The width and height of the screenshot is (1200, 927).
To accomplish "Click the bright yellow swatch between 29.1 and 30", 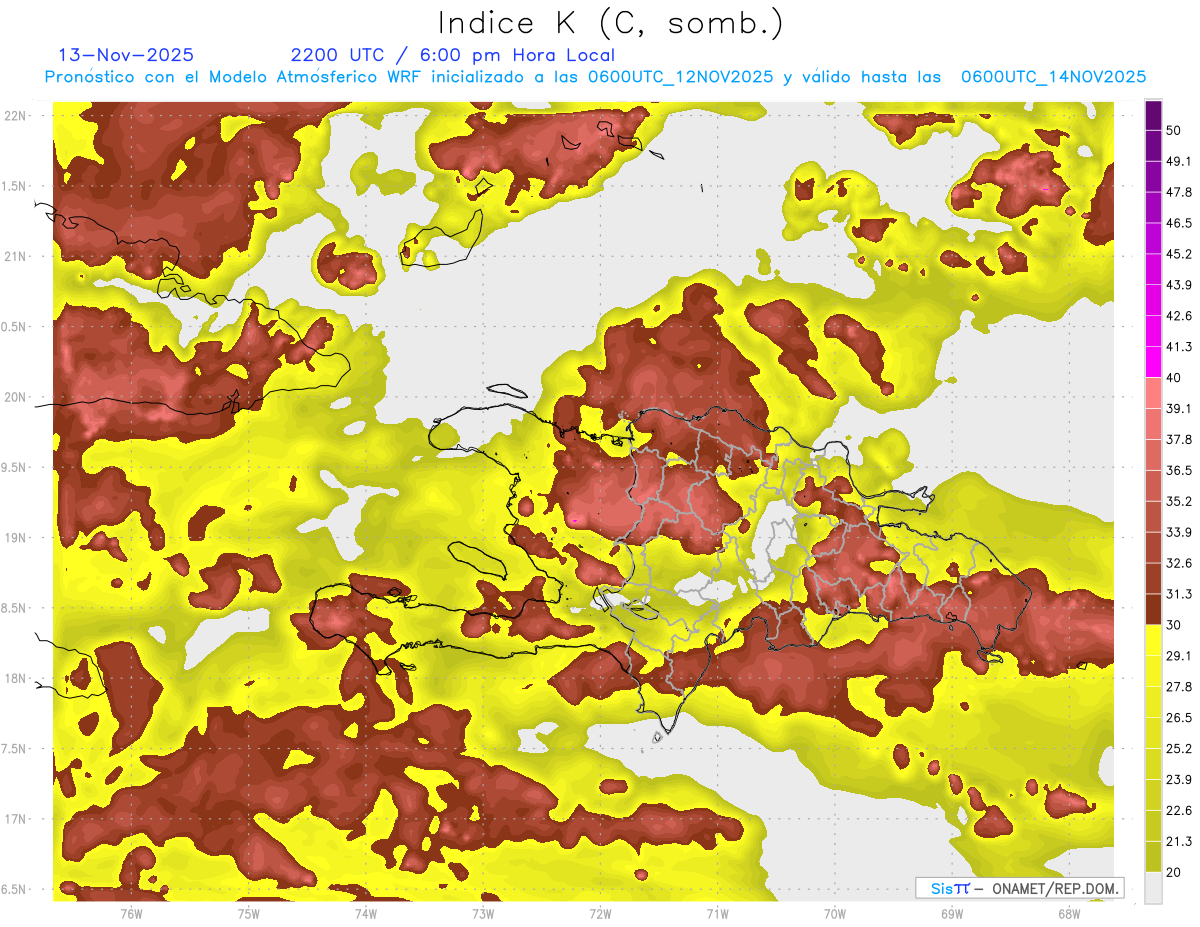I will (x=1153, y=640).
